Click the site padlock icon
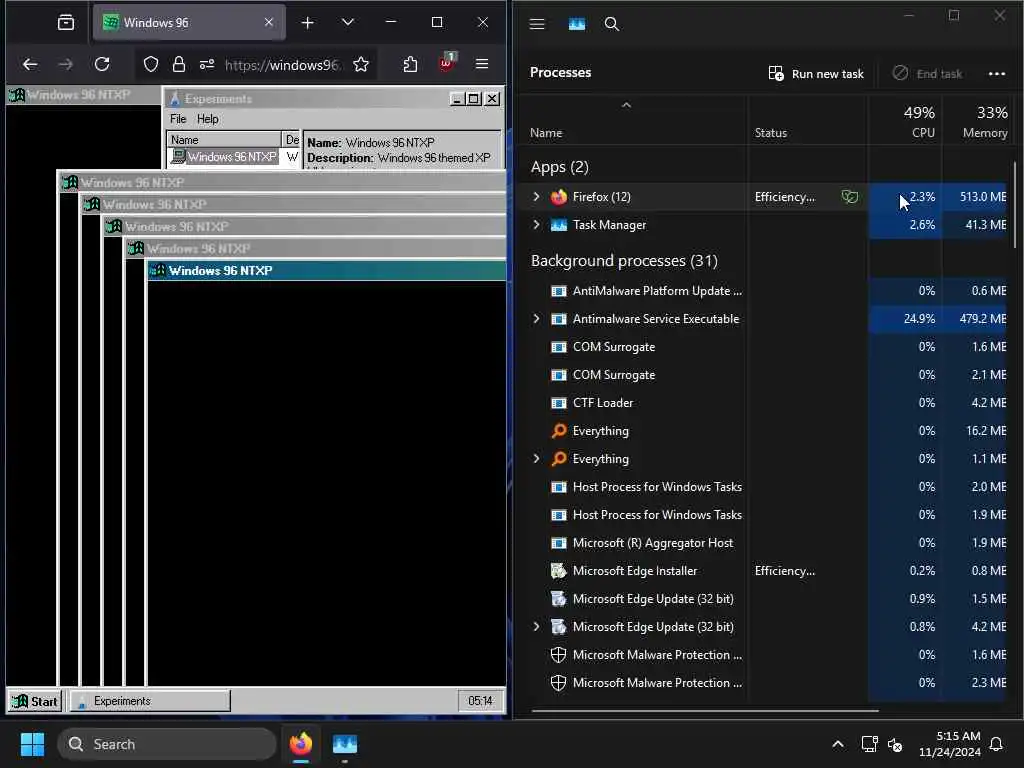The width and height of the screenshot is (1024, 768). click(x=178, y=64)
